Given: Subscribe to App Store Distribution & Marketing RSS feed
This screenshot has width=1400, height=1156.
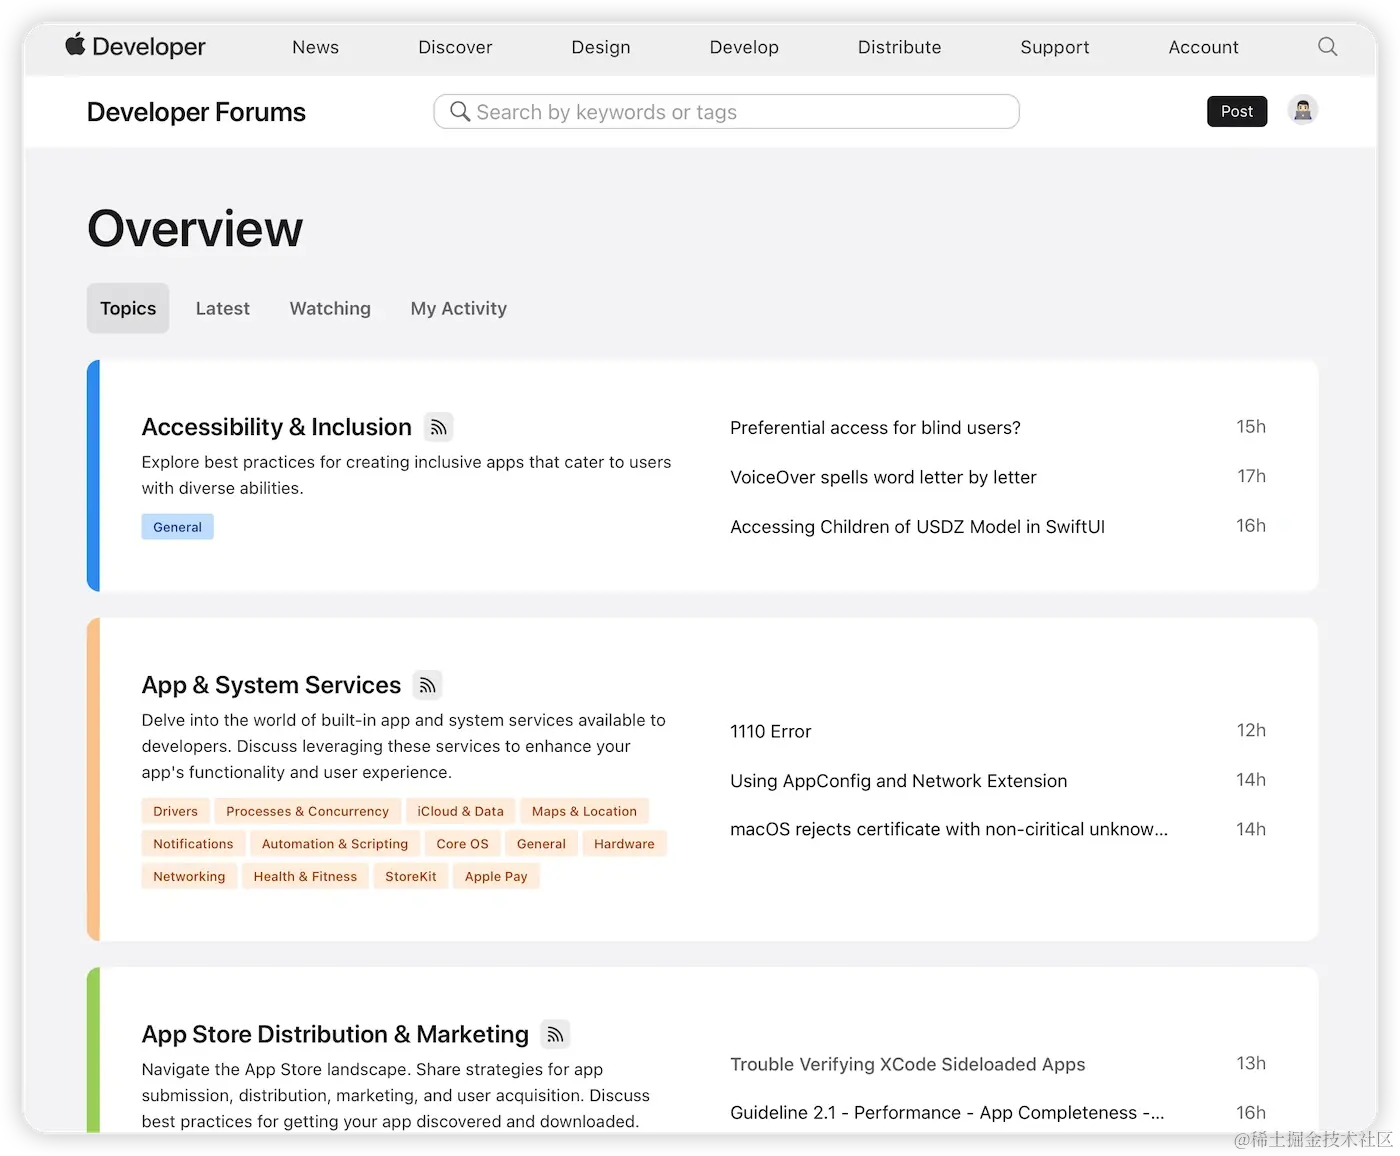Looking at the screenshot, I should [x=555, y=1034].
